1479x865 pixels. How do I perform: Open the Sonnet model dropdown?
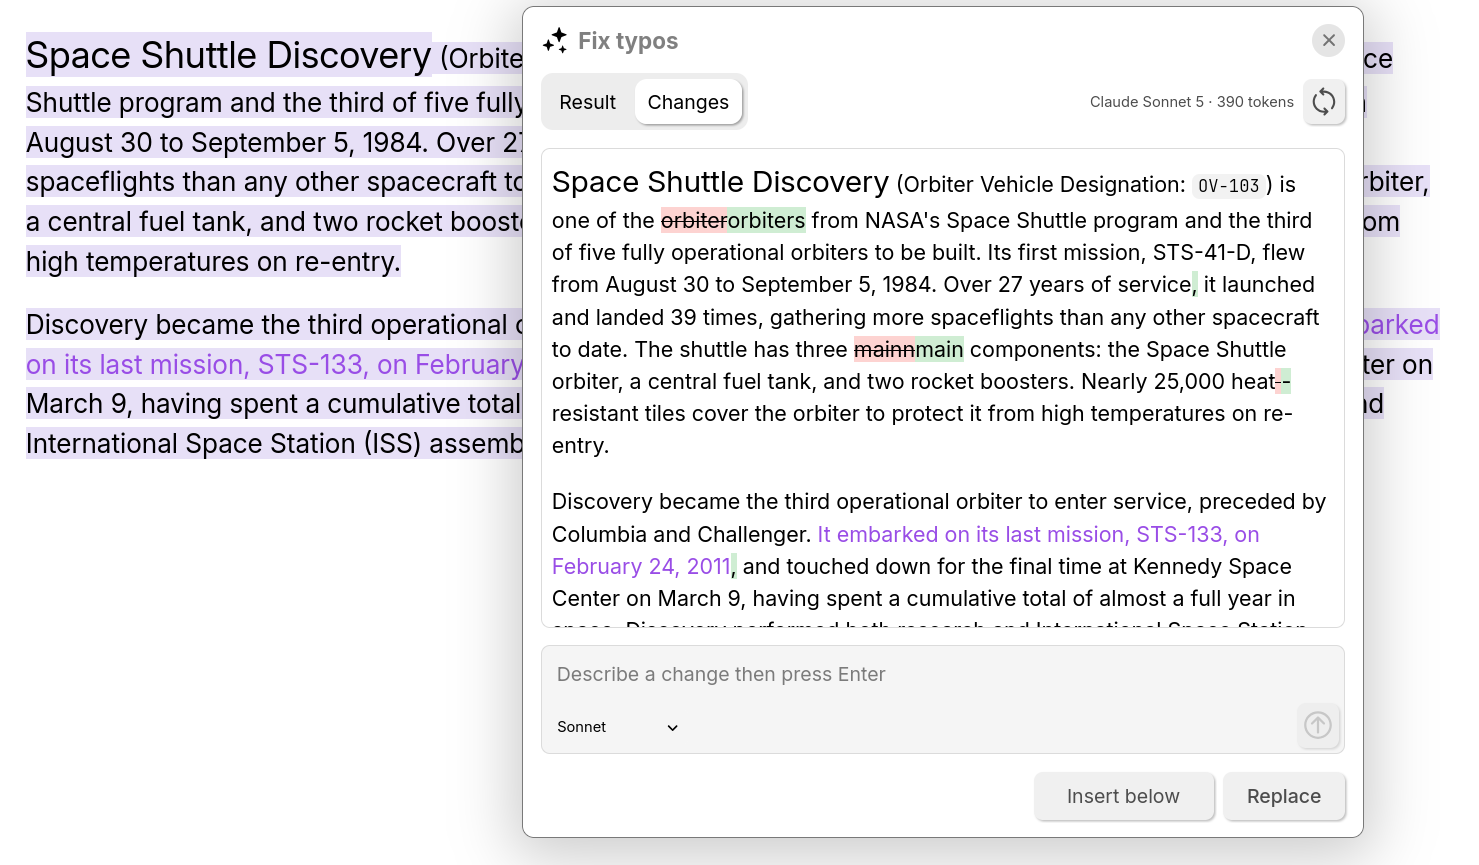coord(618,727)
